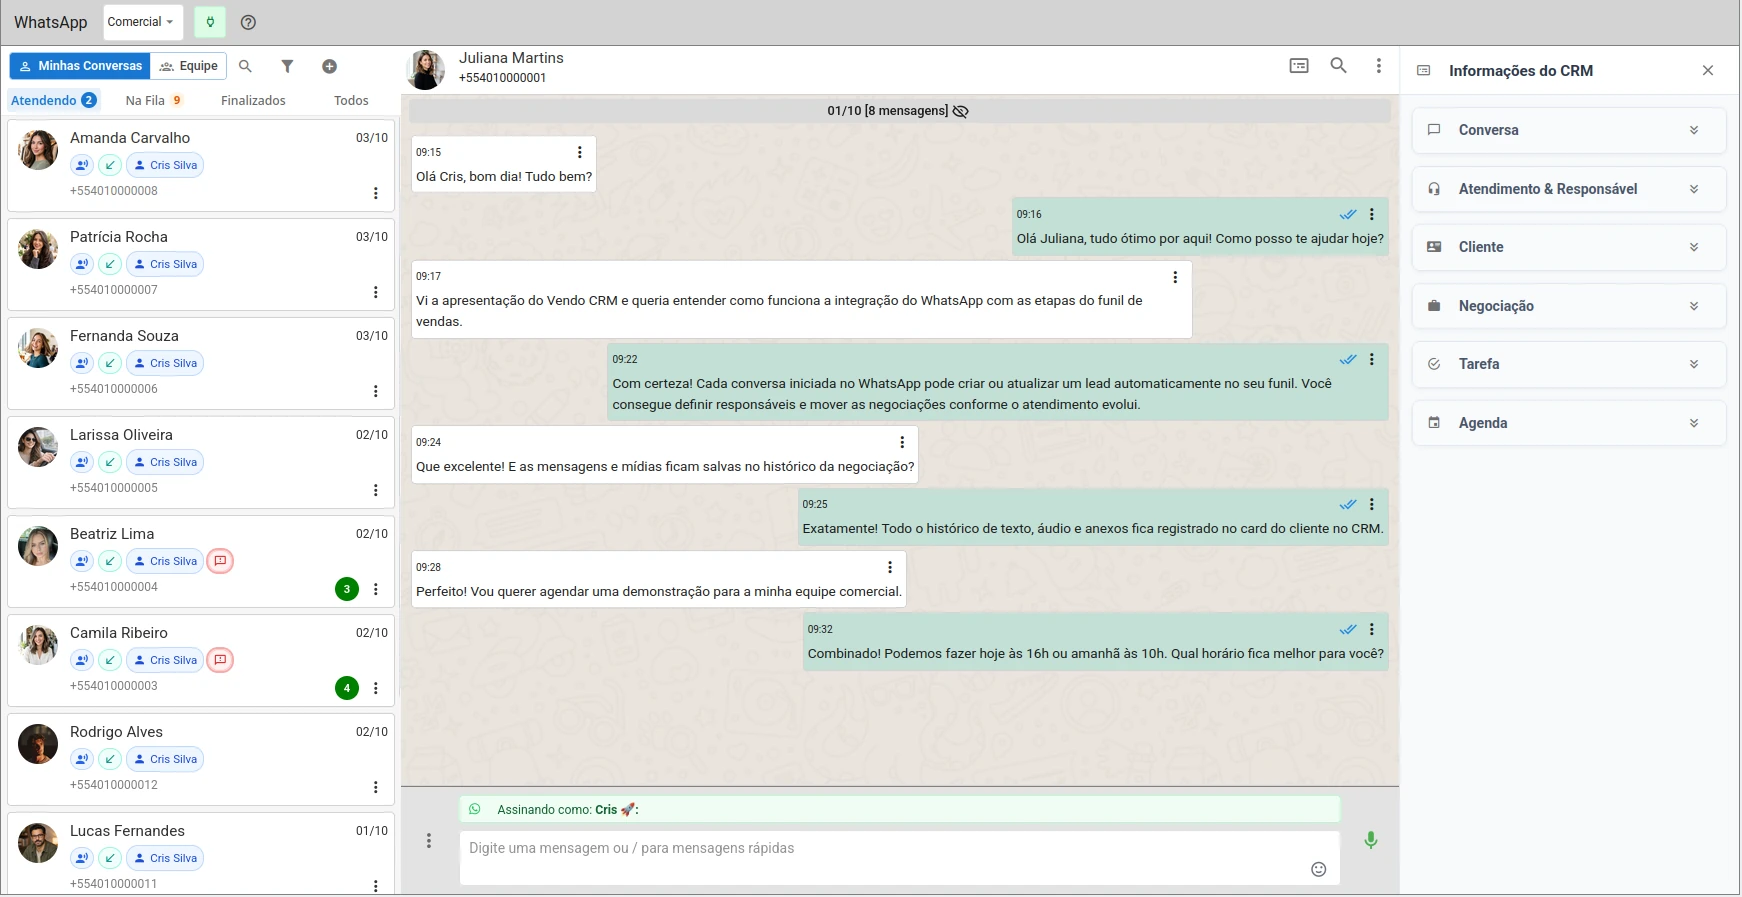
Task: Select the Minhas Conversas view
Action: click(81, 66)
